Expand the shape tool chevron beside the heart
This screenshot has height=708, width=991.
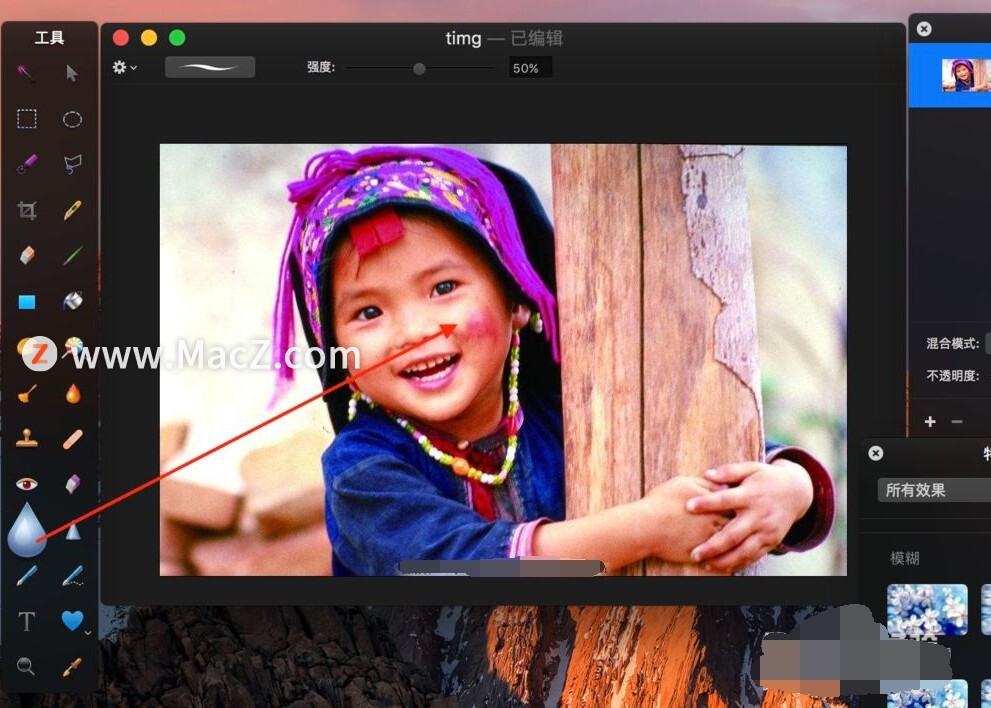pos(88,632)
